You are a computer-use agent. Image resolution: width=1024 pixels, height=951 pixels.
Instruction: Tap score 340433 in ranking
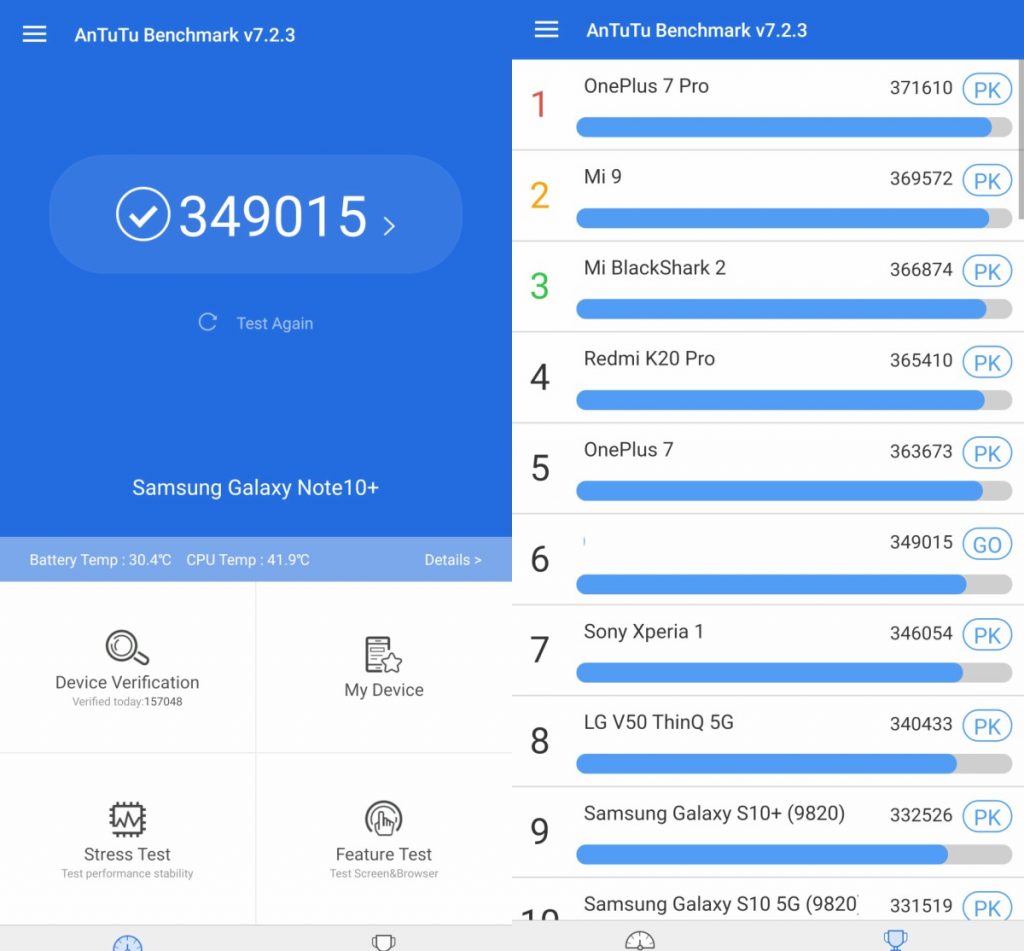921,724
